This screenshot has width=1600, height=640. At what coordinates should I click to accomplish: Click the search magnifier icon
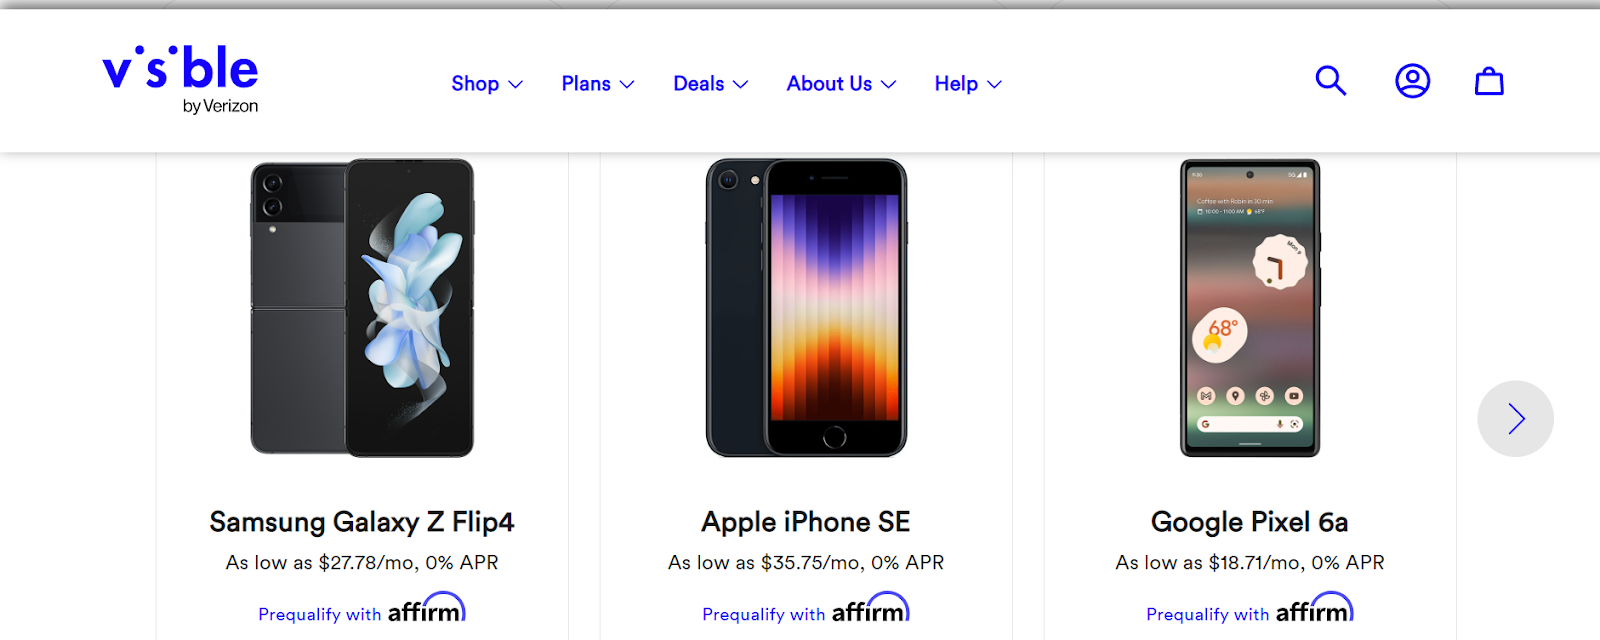(1330, 81)
